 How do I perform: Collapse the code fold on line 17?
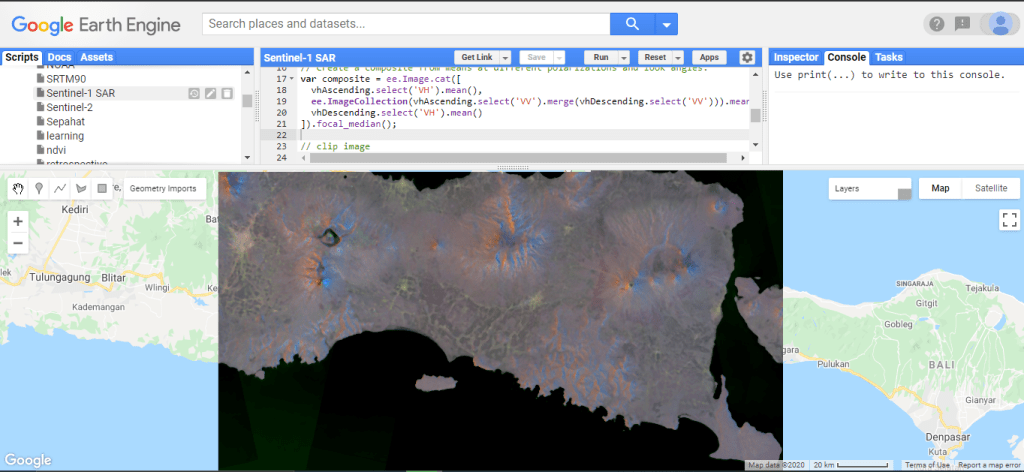click(x=291, y=79)
